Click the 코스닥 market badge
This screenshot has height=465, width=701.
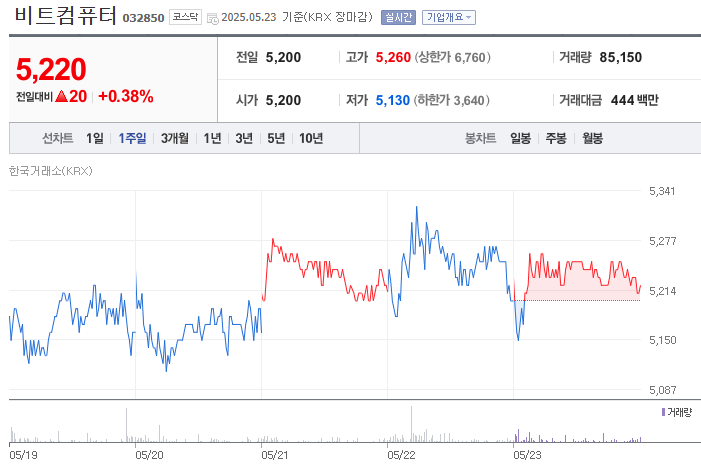[185, 17]
